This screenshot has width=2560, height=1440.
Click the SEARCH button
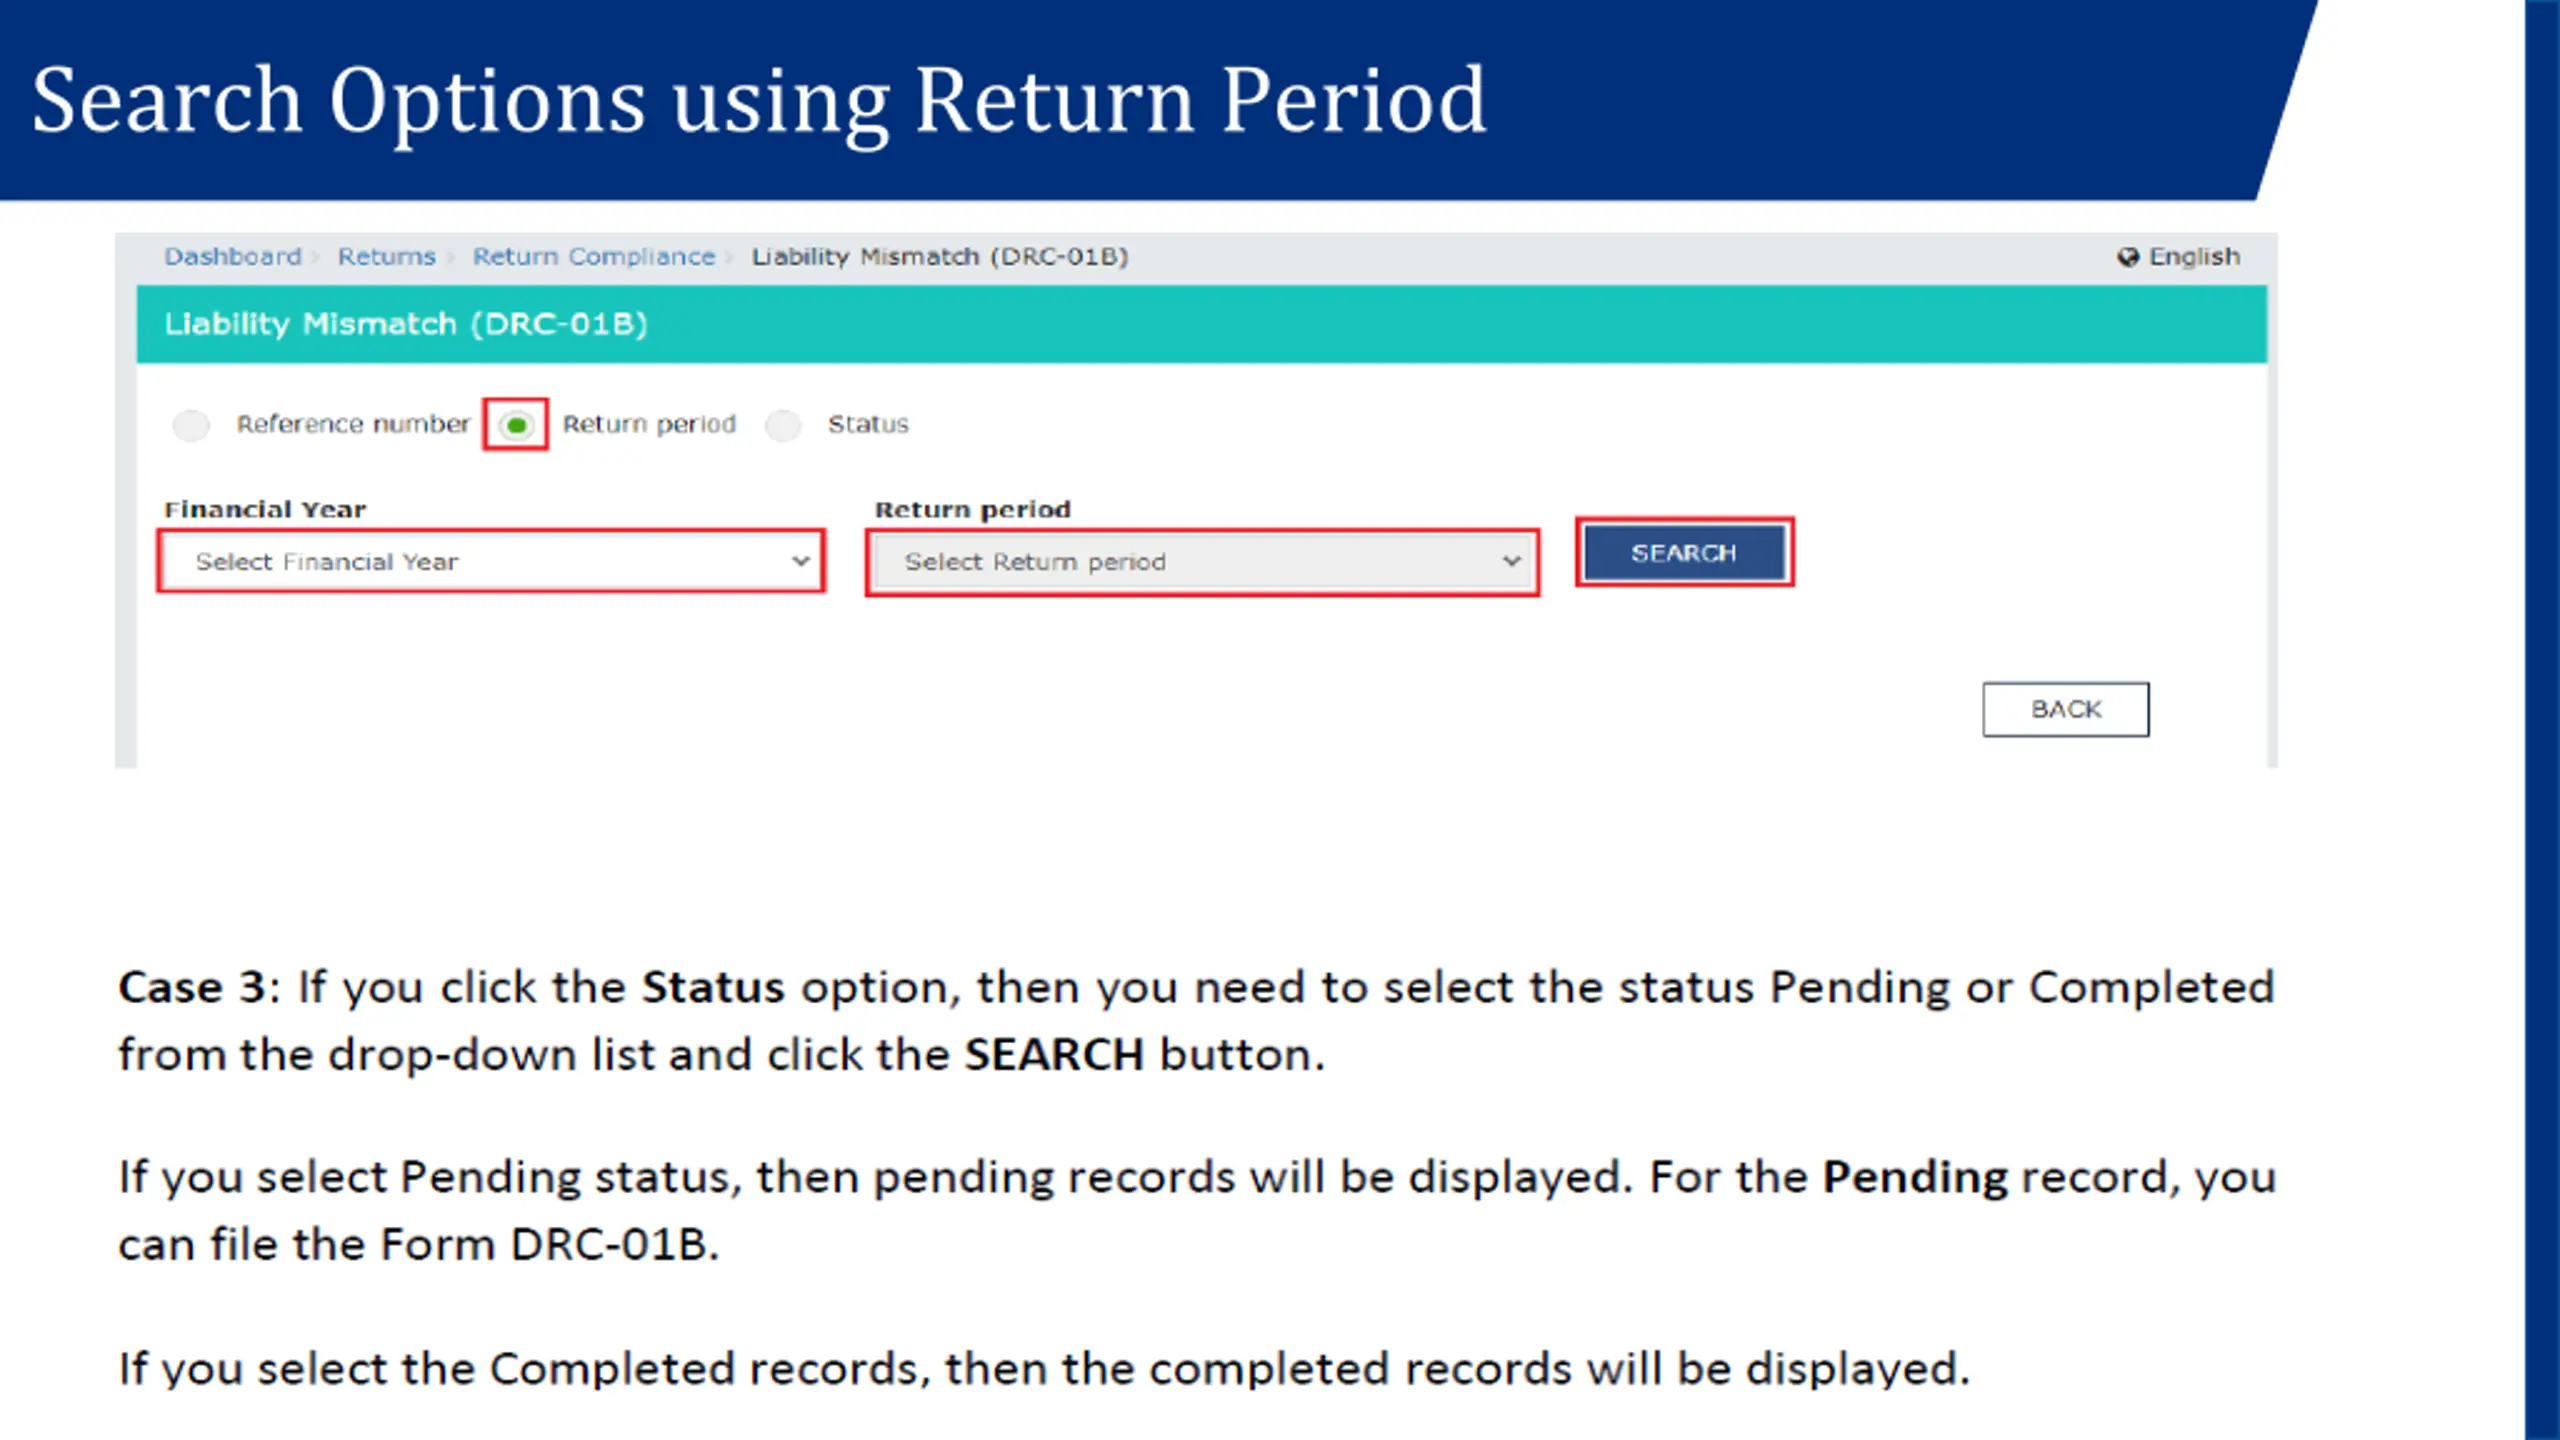[1684, 553]
